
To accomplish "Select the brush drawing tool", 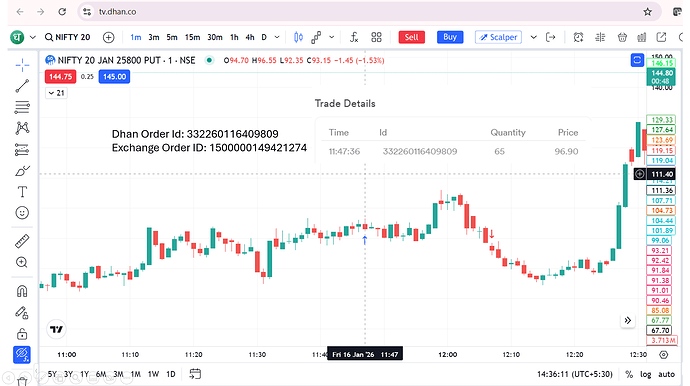I will pos(22,171).
